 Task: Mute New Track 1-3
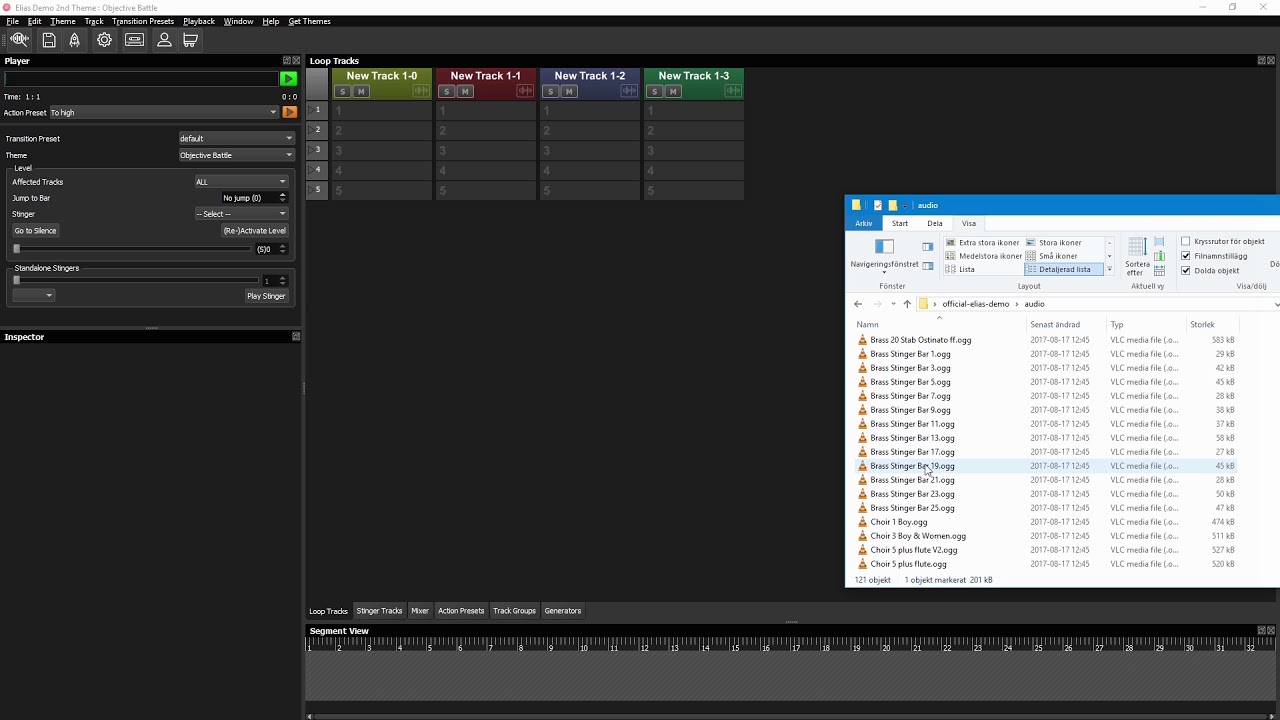673,92
